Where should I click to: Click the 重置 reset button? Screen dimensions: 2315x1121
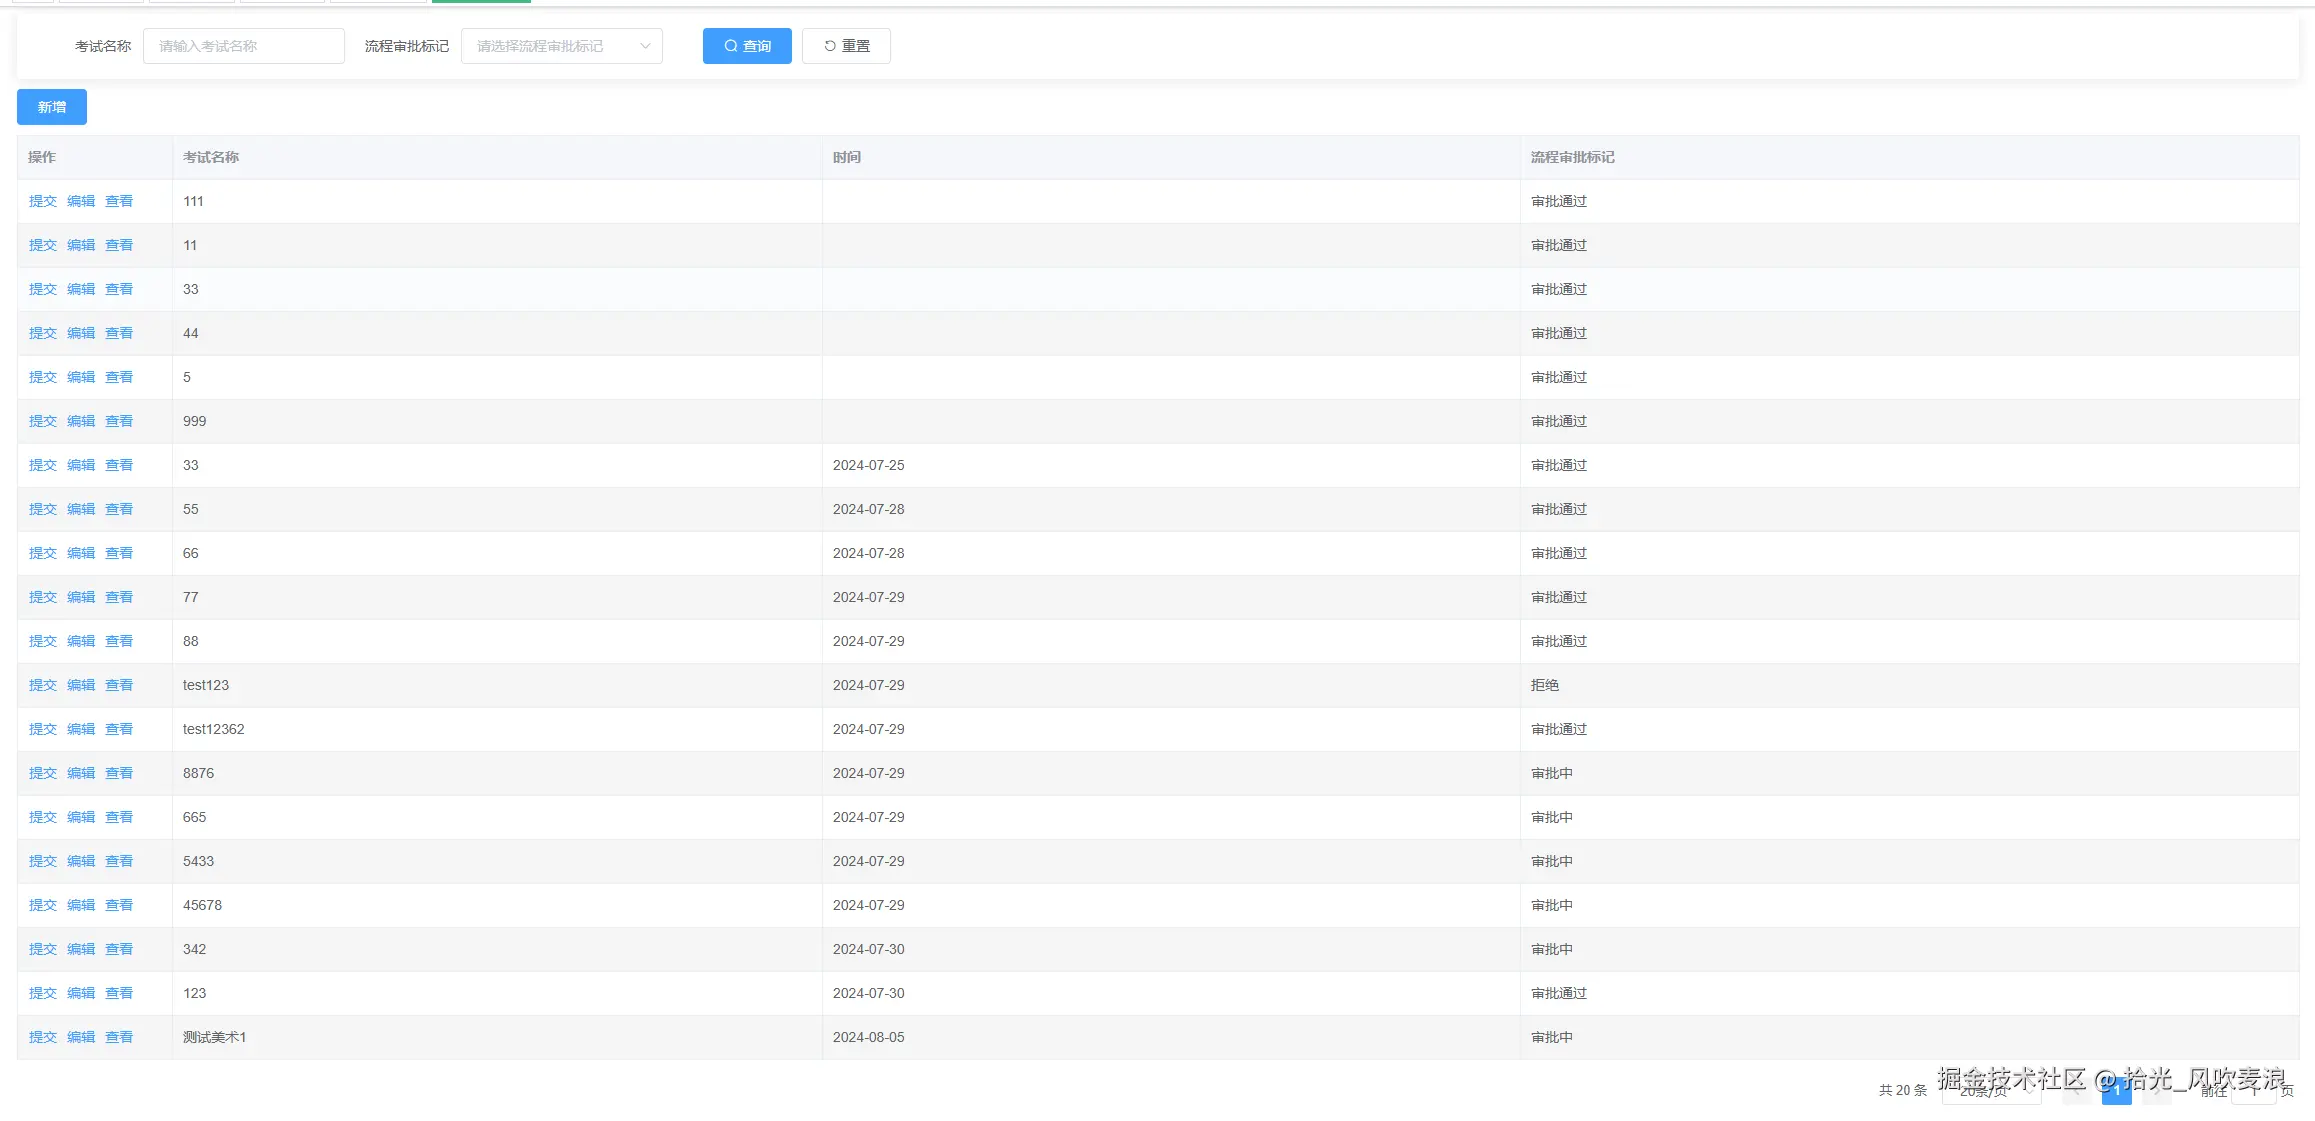click(846, 46)
